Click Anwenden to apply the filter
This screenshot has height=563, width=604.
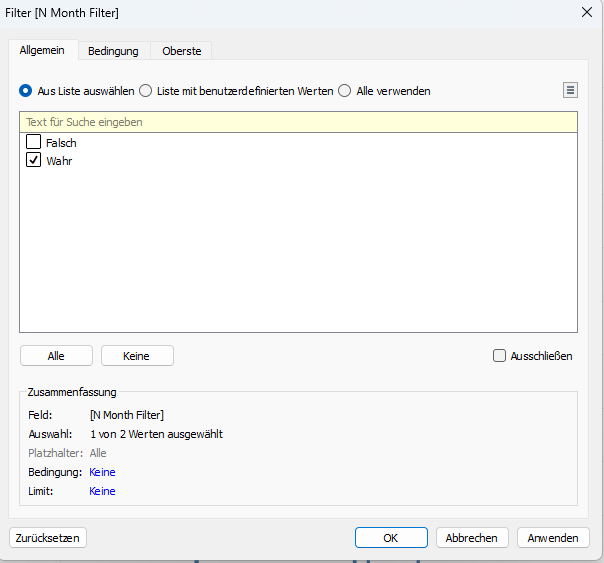pyautogui.click(x=553, y=538)
